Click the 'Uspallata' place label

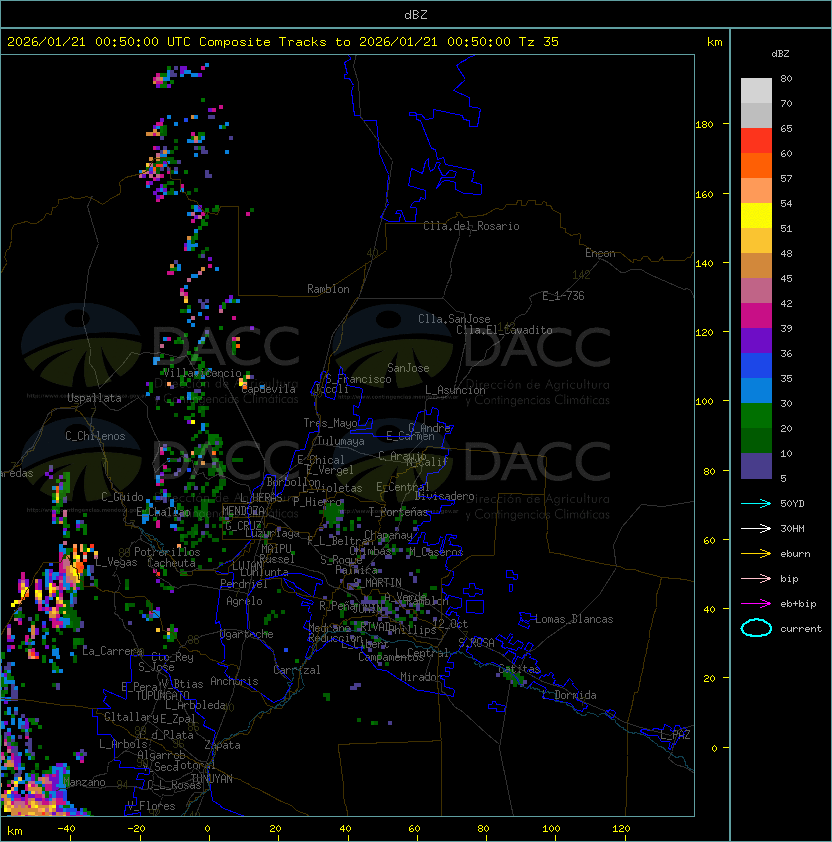click(94, 398)
